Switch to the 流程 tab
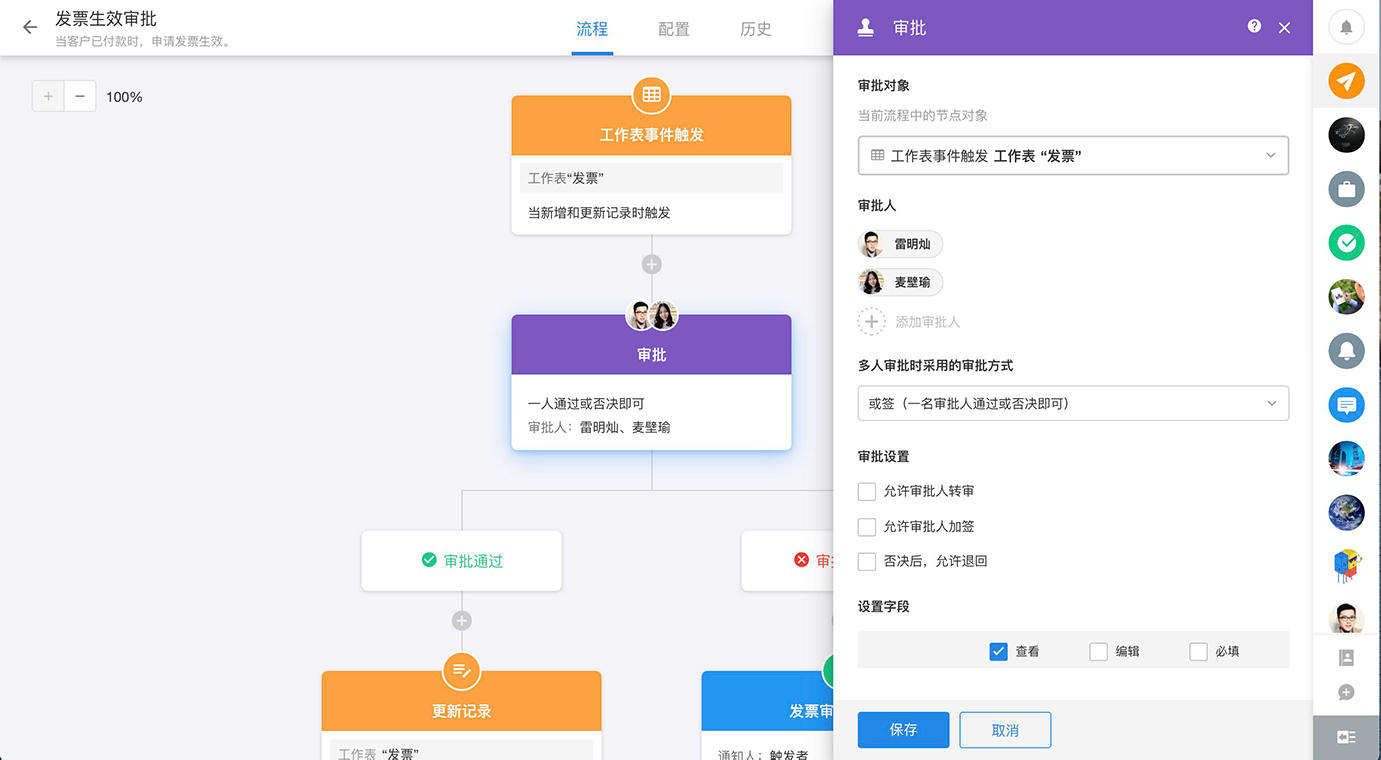The width and height of the screenshot is (1381, 760). pyautogui.click(x=592, y=29)
